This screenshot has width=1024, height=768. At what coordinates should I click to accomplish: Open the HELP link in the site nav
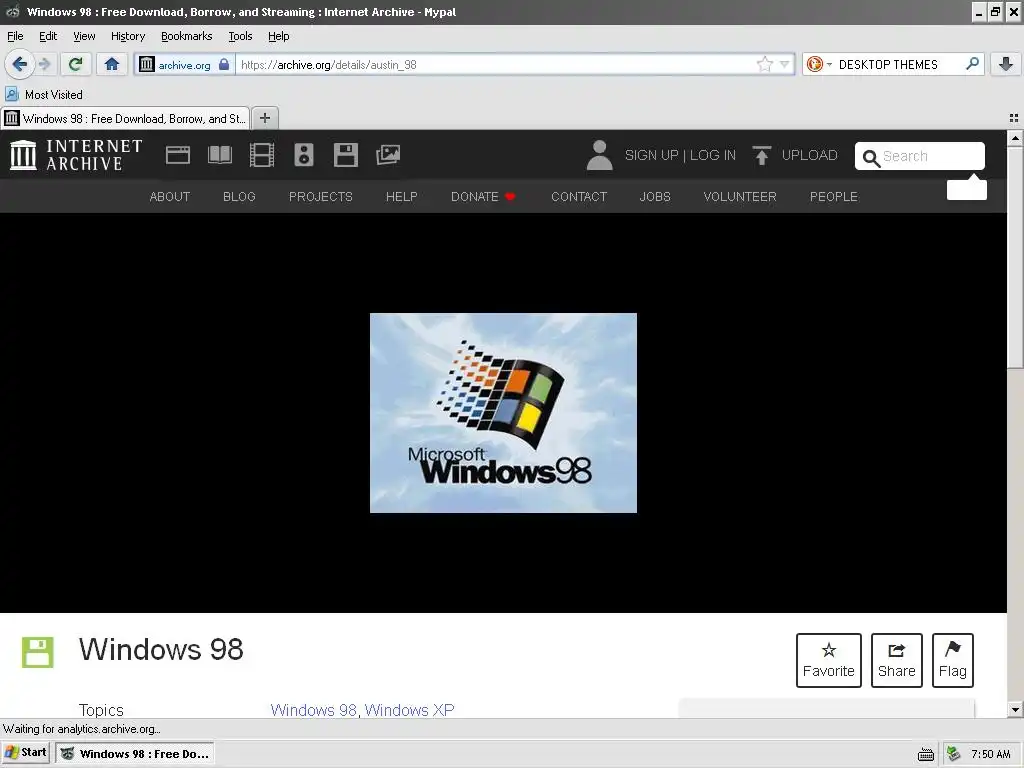click(x=402, y=197)
